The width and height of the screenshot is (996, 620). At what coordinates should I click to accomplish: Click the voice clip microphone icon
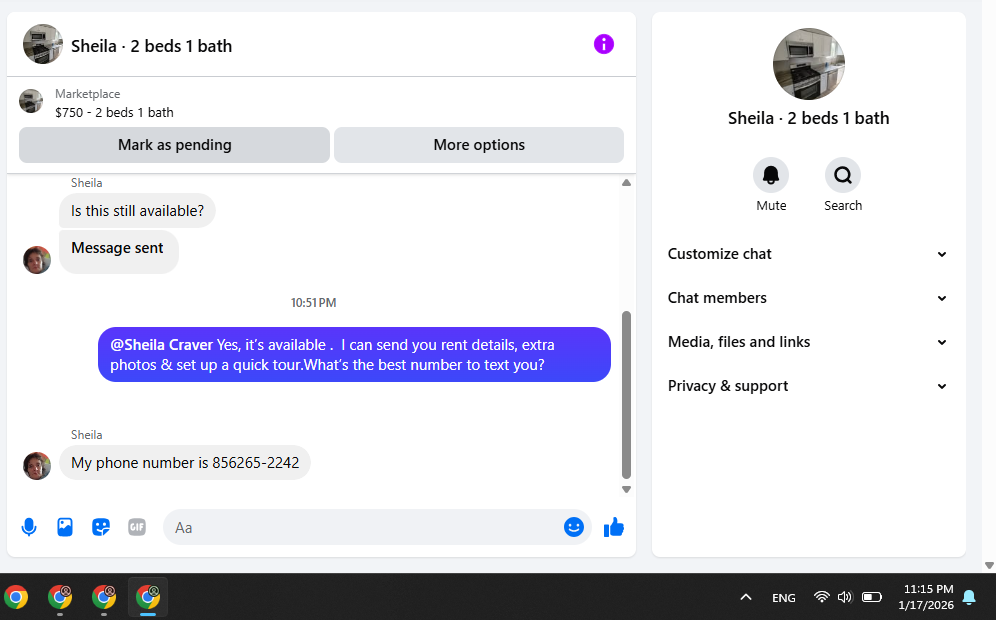click(x=29, y=527)
